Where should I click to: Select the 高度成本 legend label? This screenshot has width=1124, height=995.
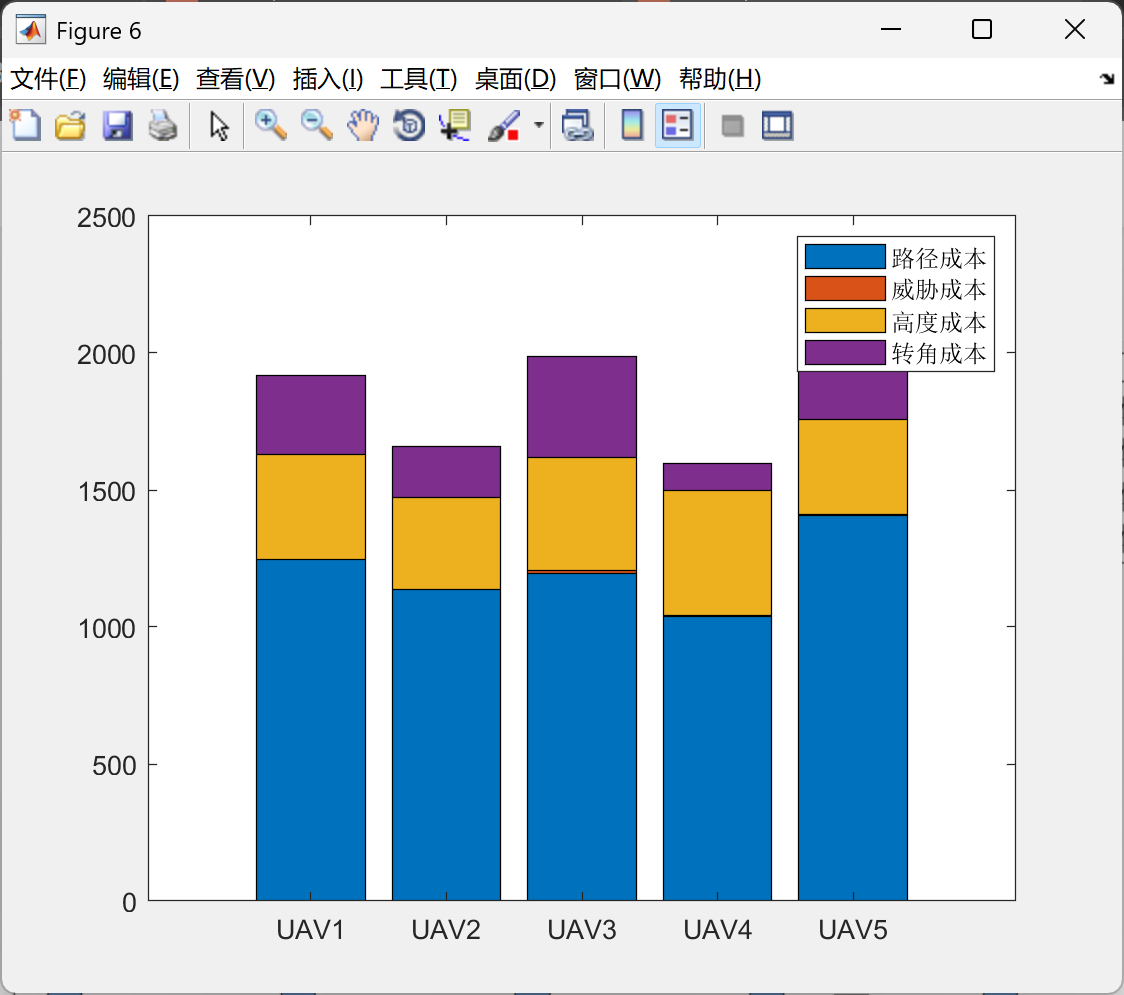939,322
